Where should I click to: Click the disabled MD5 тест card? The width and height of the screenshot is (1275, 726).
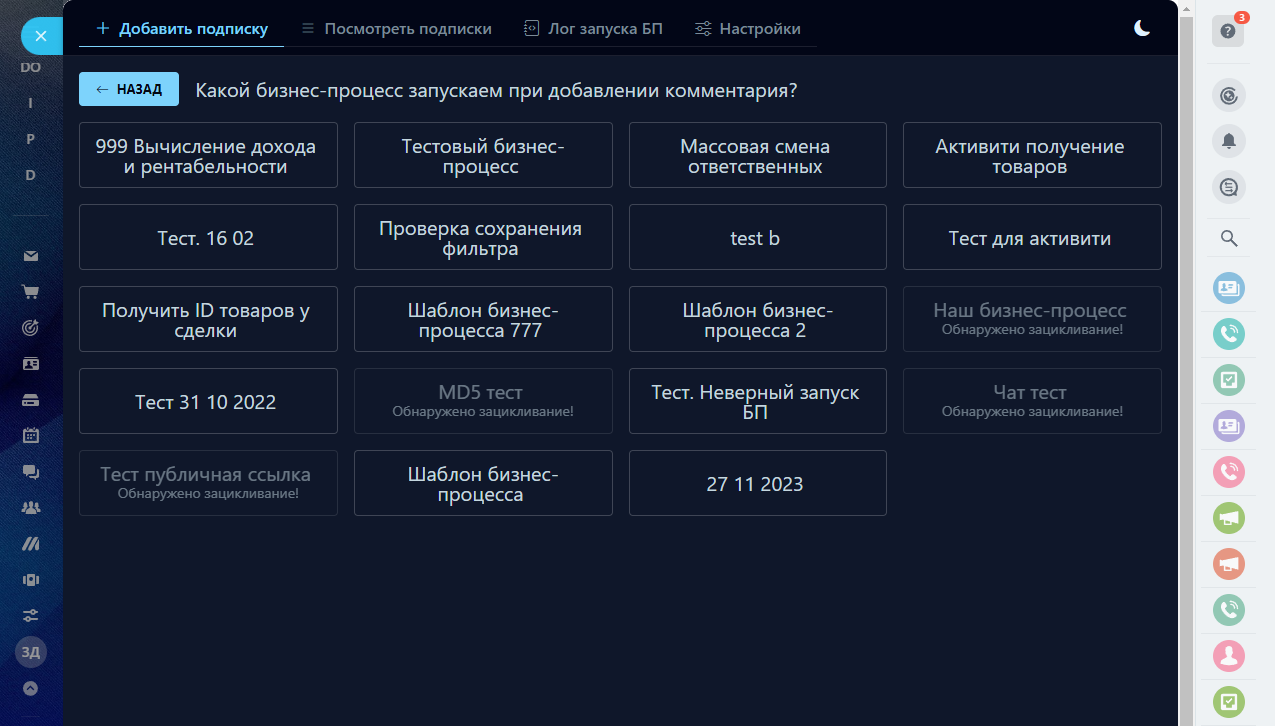(483, 401)
